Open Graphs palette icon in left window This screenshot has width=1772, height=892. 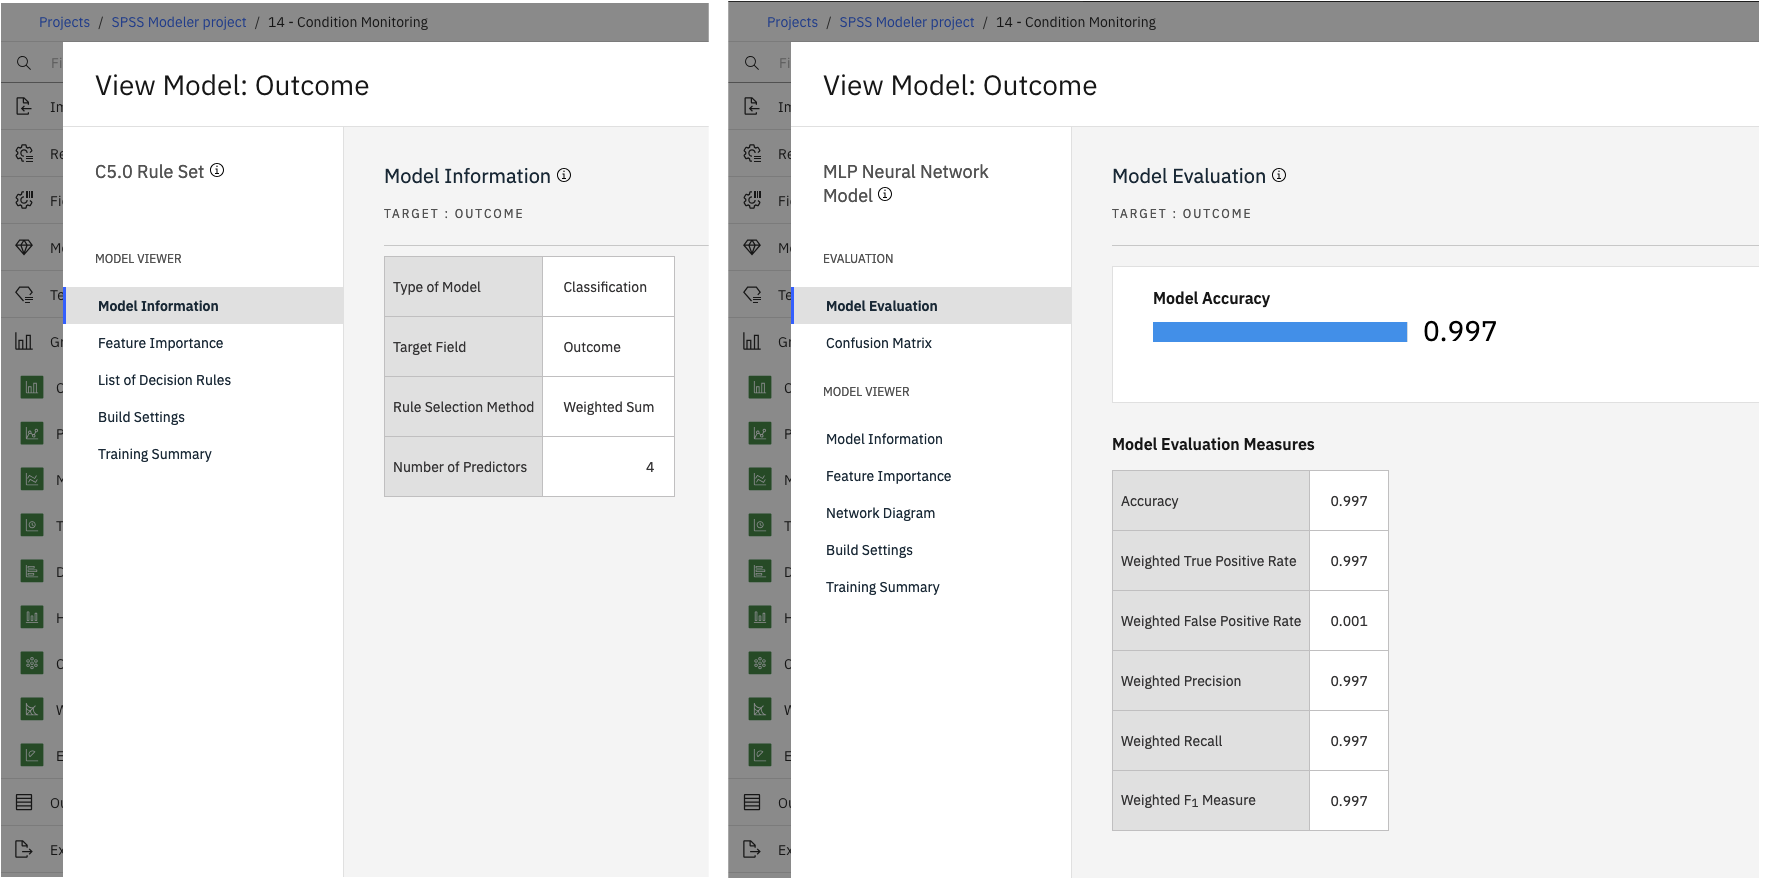click(x=24, y=342)
